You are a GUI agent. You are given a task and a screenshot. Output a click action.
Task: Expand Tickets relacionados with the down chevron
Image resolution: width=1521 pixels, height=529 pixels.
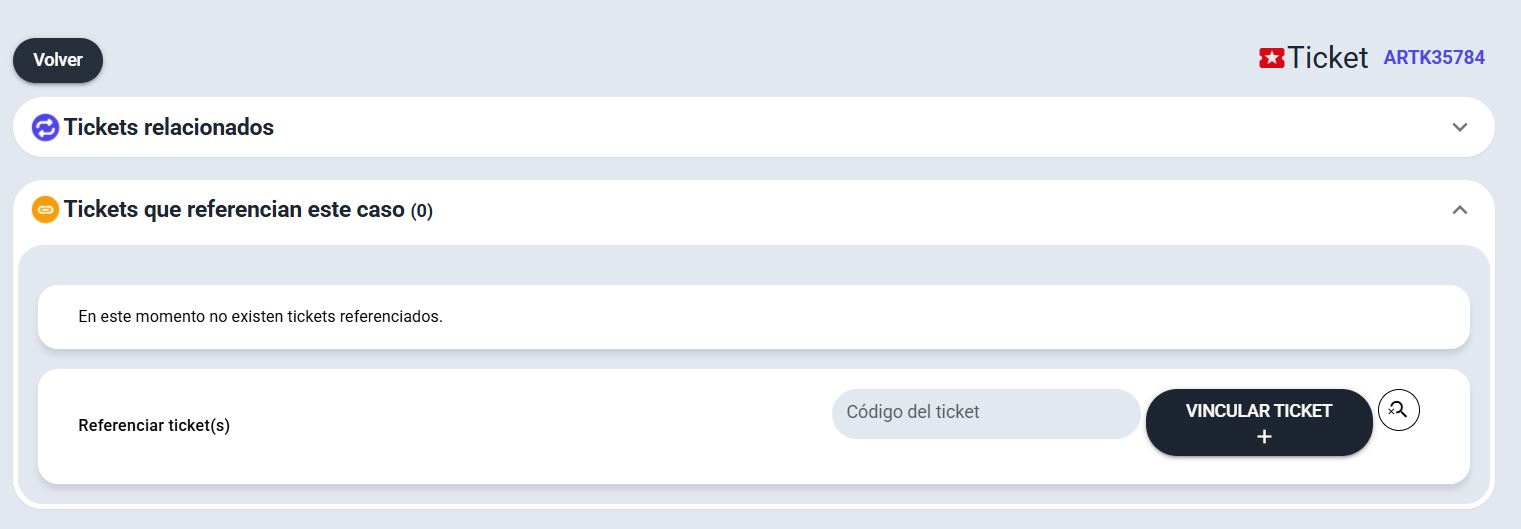1459,128
